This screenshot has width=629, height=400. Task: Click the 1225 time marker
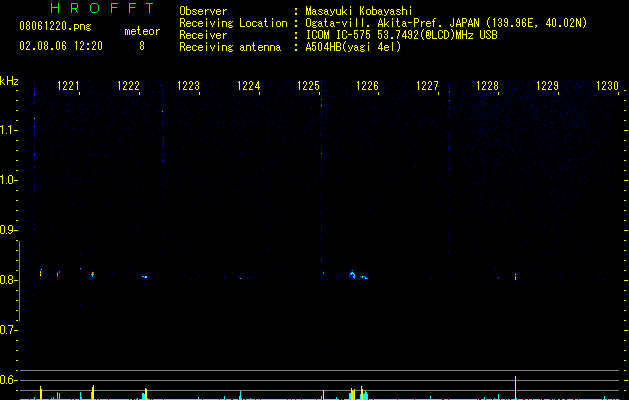click(x=308, y=86)
